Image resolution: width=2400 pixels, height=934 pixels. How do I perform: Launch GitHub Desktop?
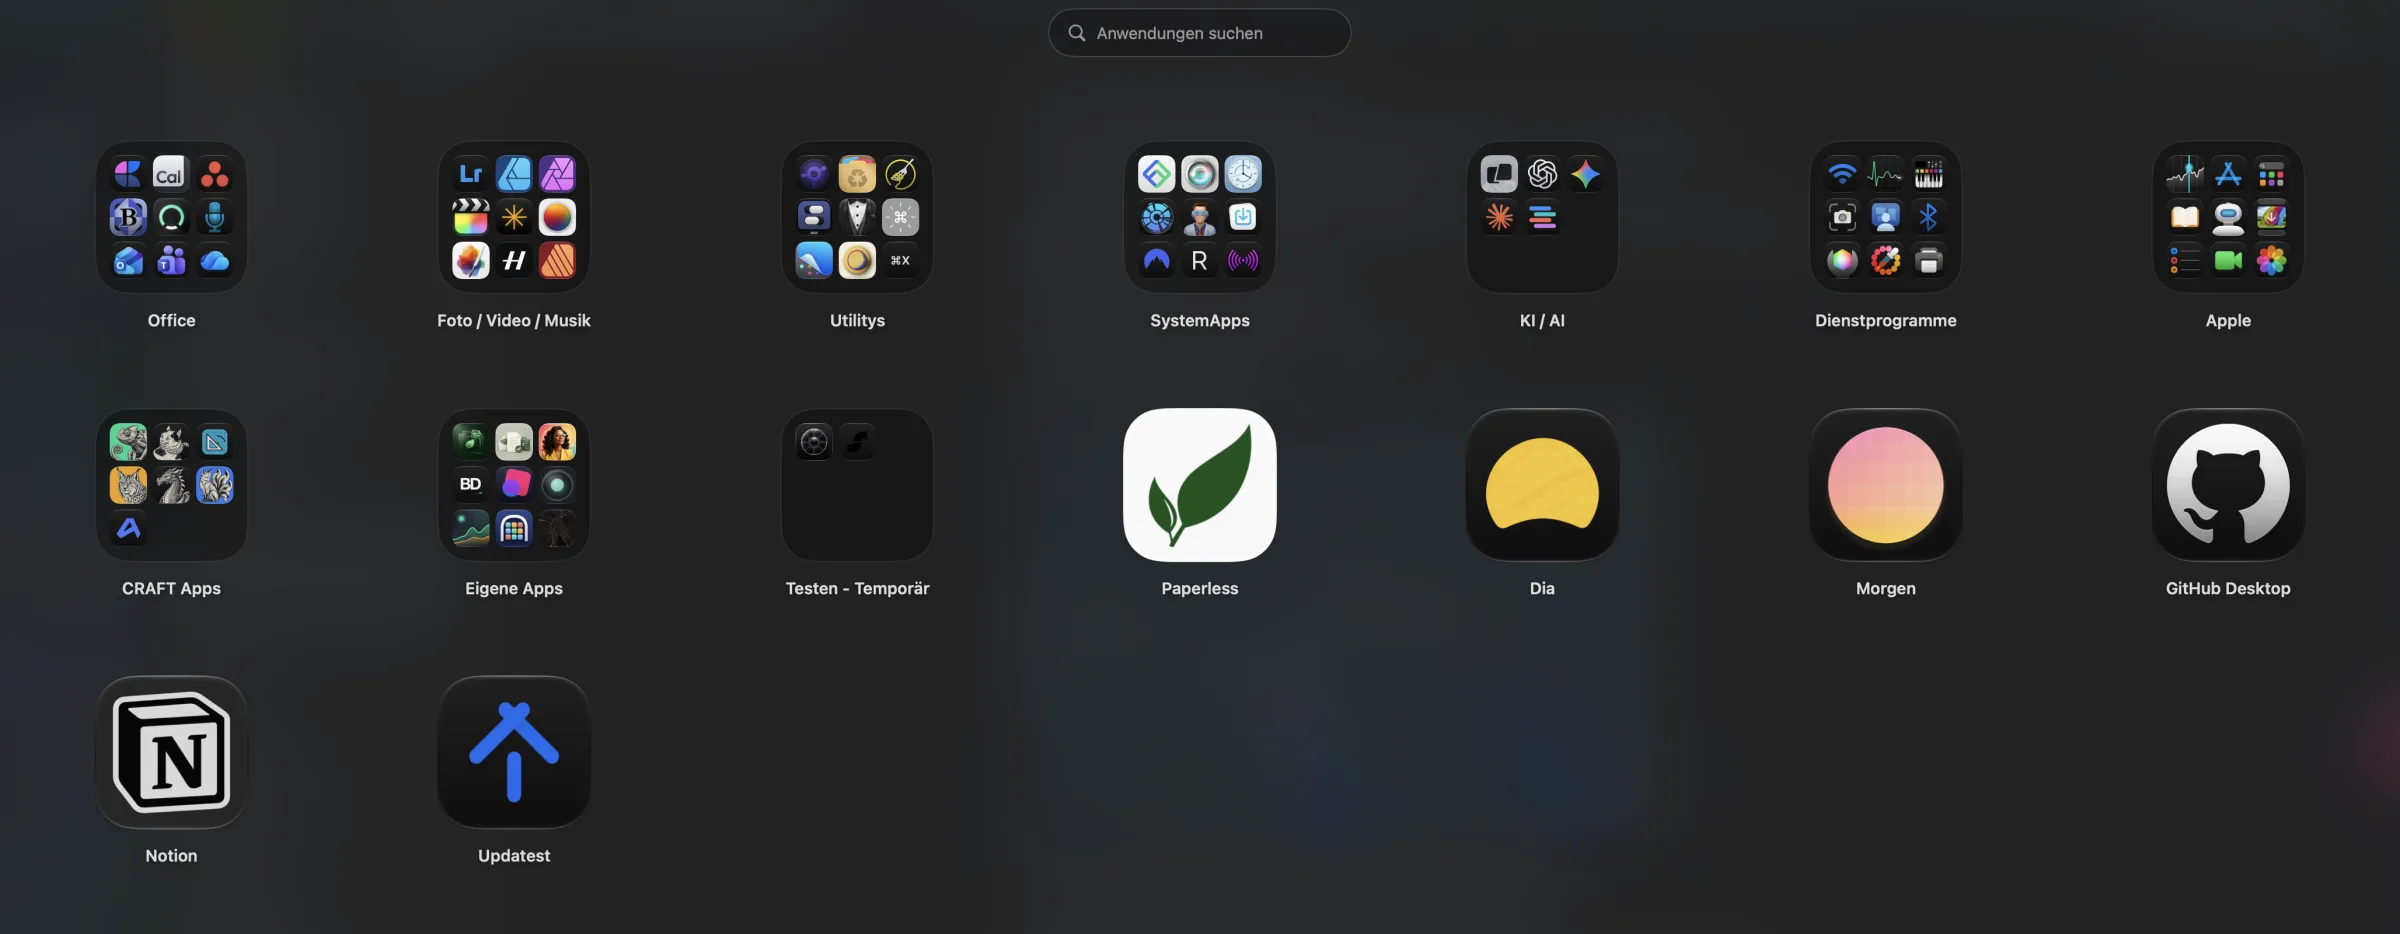(x=2228, y=485)
